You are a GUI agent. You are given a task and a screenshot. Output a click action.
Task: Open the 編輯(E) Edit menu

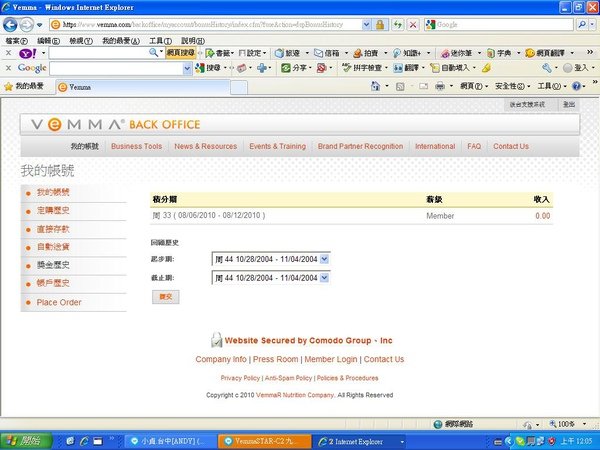[x=48, y=41]
